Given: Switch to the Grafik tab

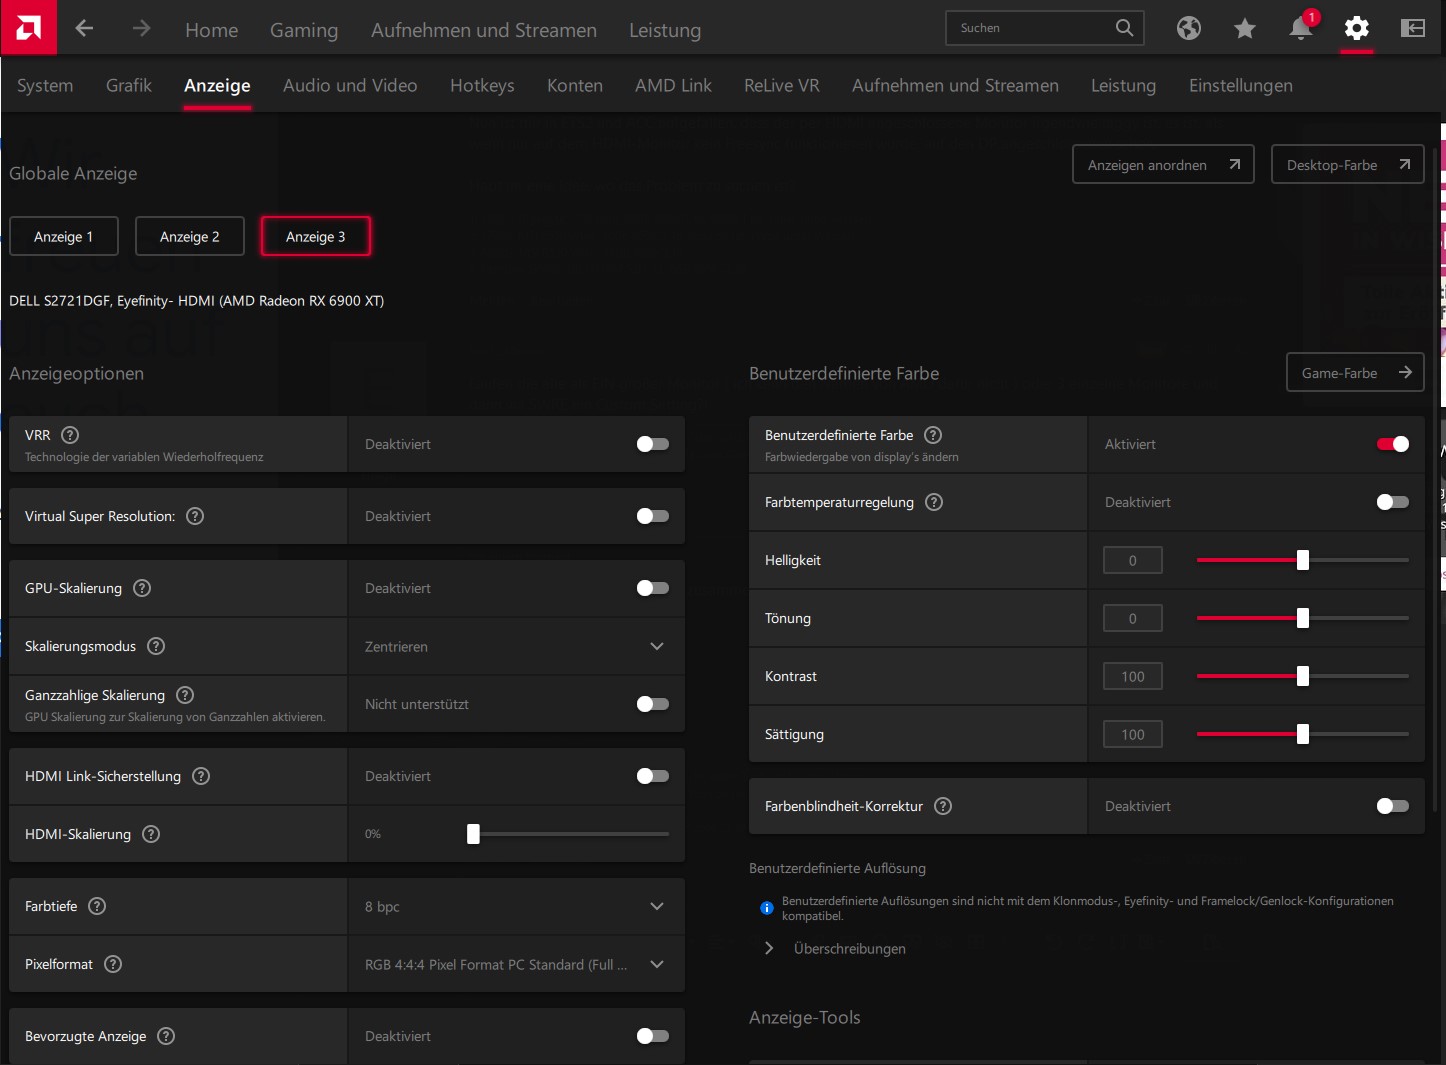Looking at the screenshot, I should pos(129,86).
